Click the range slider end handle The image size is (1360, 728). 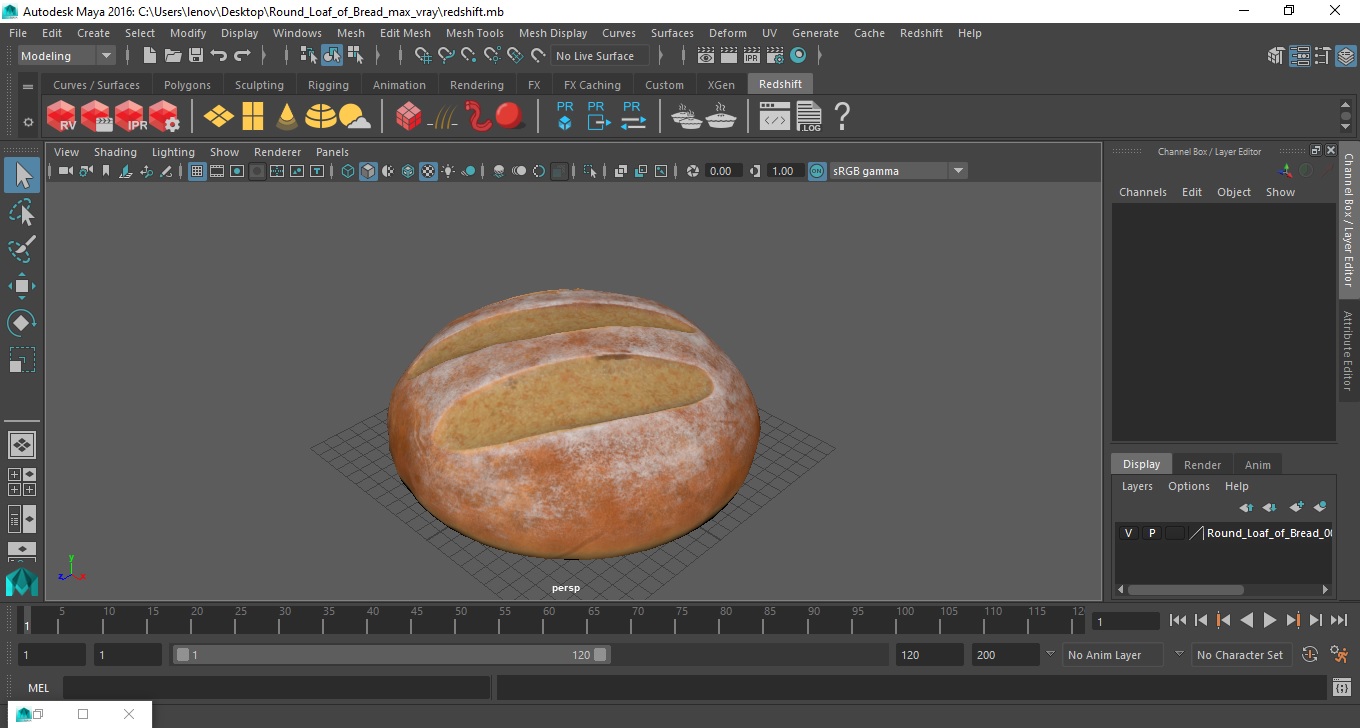point(600,655)
